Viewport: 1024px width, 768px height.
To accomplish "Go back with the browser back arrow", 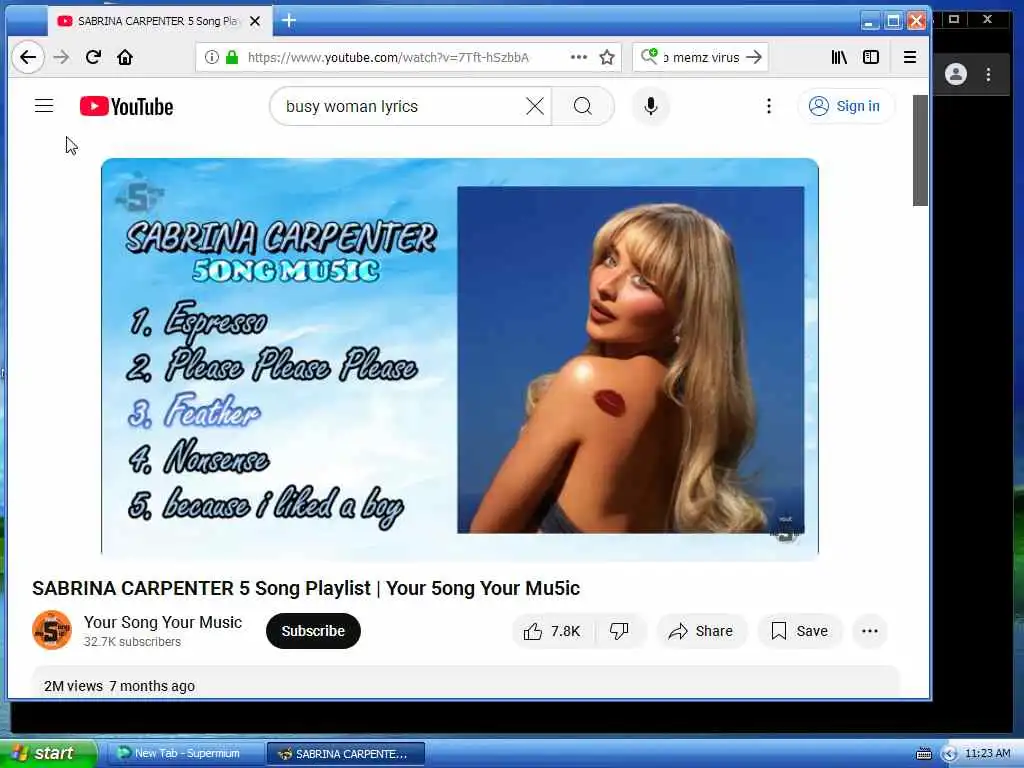I will click(28, 57).
